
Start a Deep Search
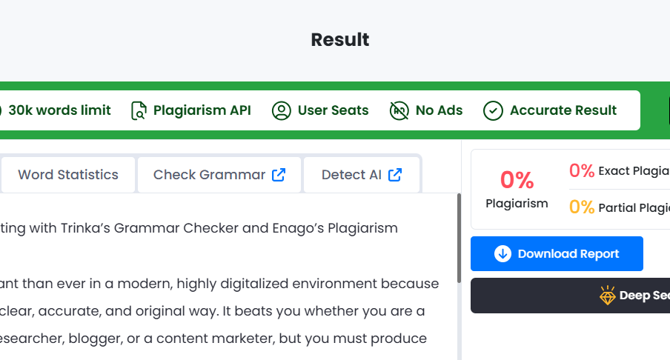click(x=570, y=296)
